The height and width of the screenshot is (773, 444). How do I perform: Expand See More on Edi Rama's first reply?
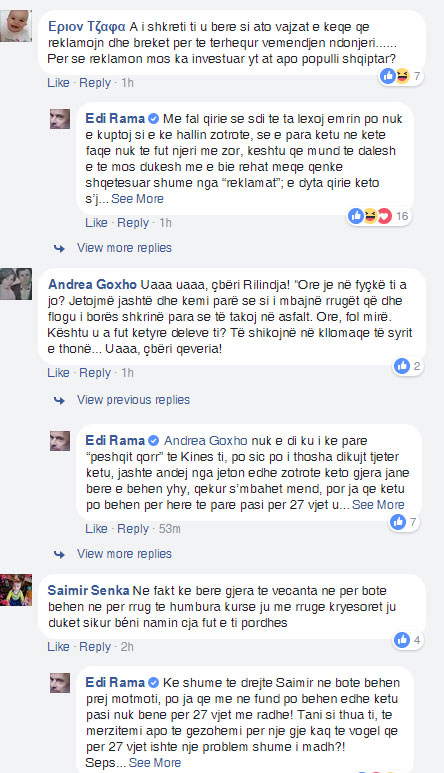click(x=137, y=199)
